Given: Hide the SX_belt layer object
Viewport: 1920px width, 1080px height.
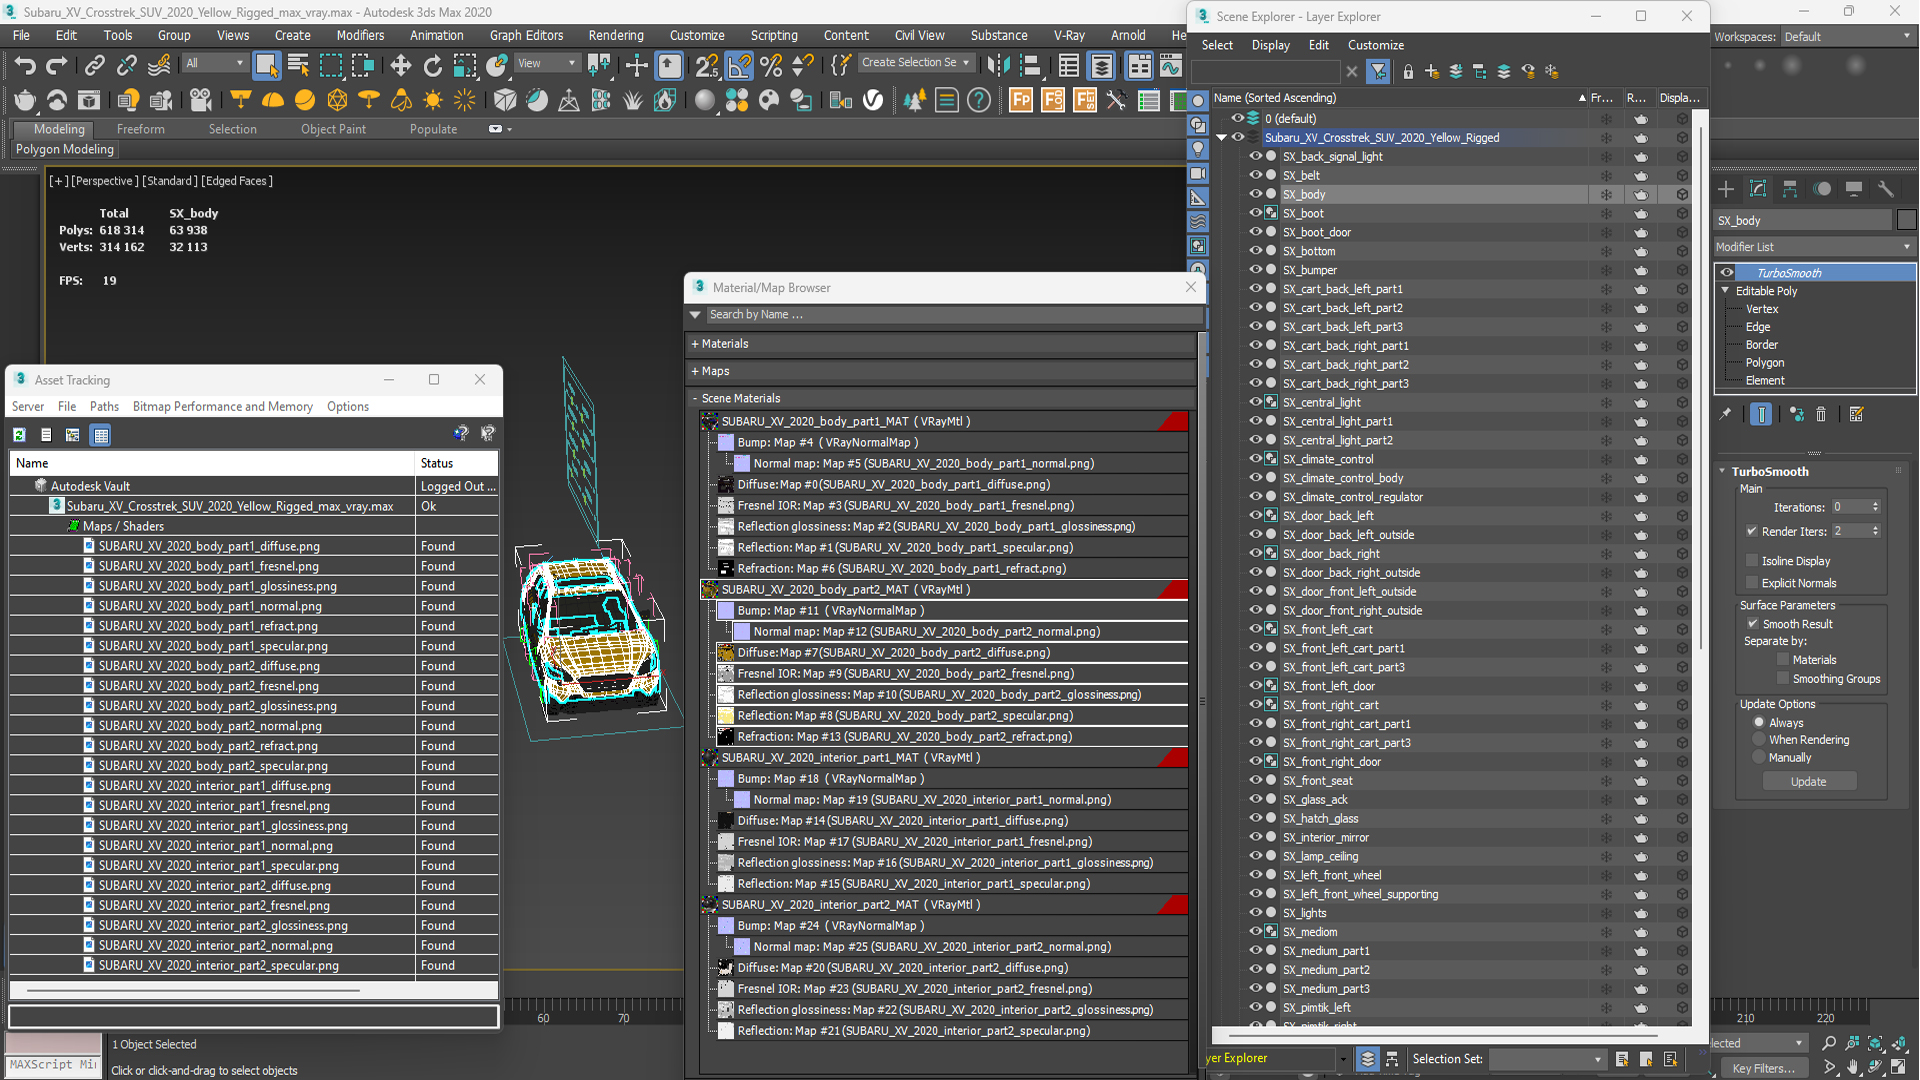Looking at the screenshot, I should point(1255,175).
